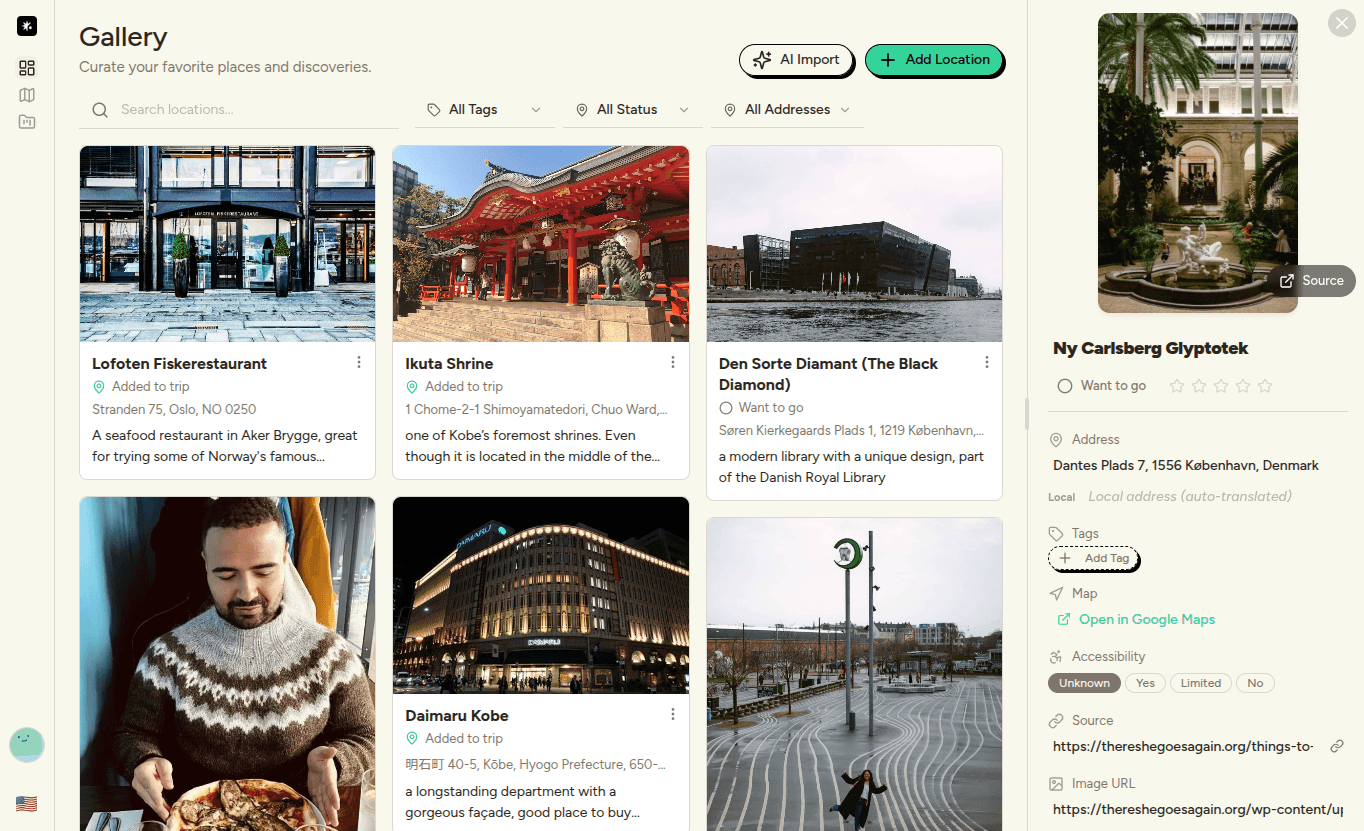Open in Google Maps link
The width and height of the screenshot is (1364, 831).
(1146, 620)
